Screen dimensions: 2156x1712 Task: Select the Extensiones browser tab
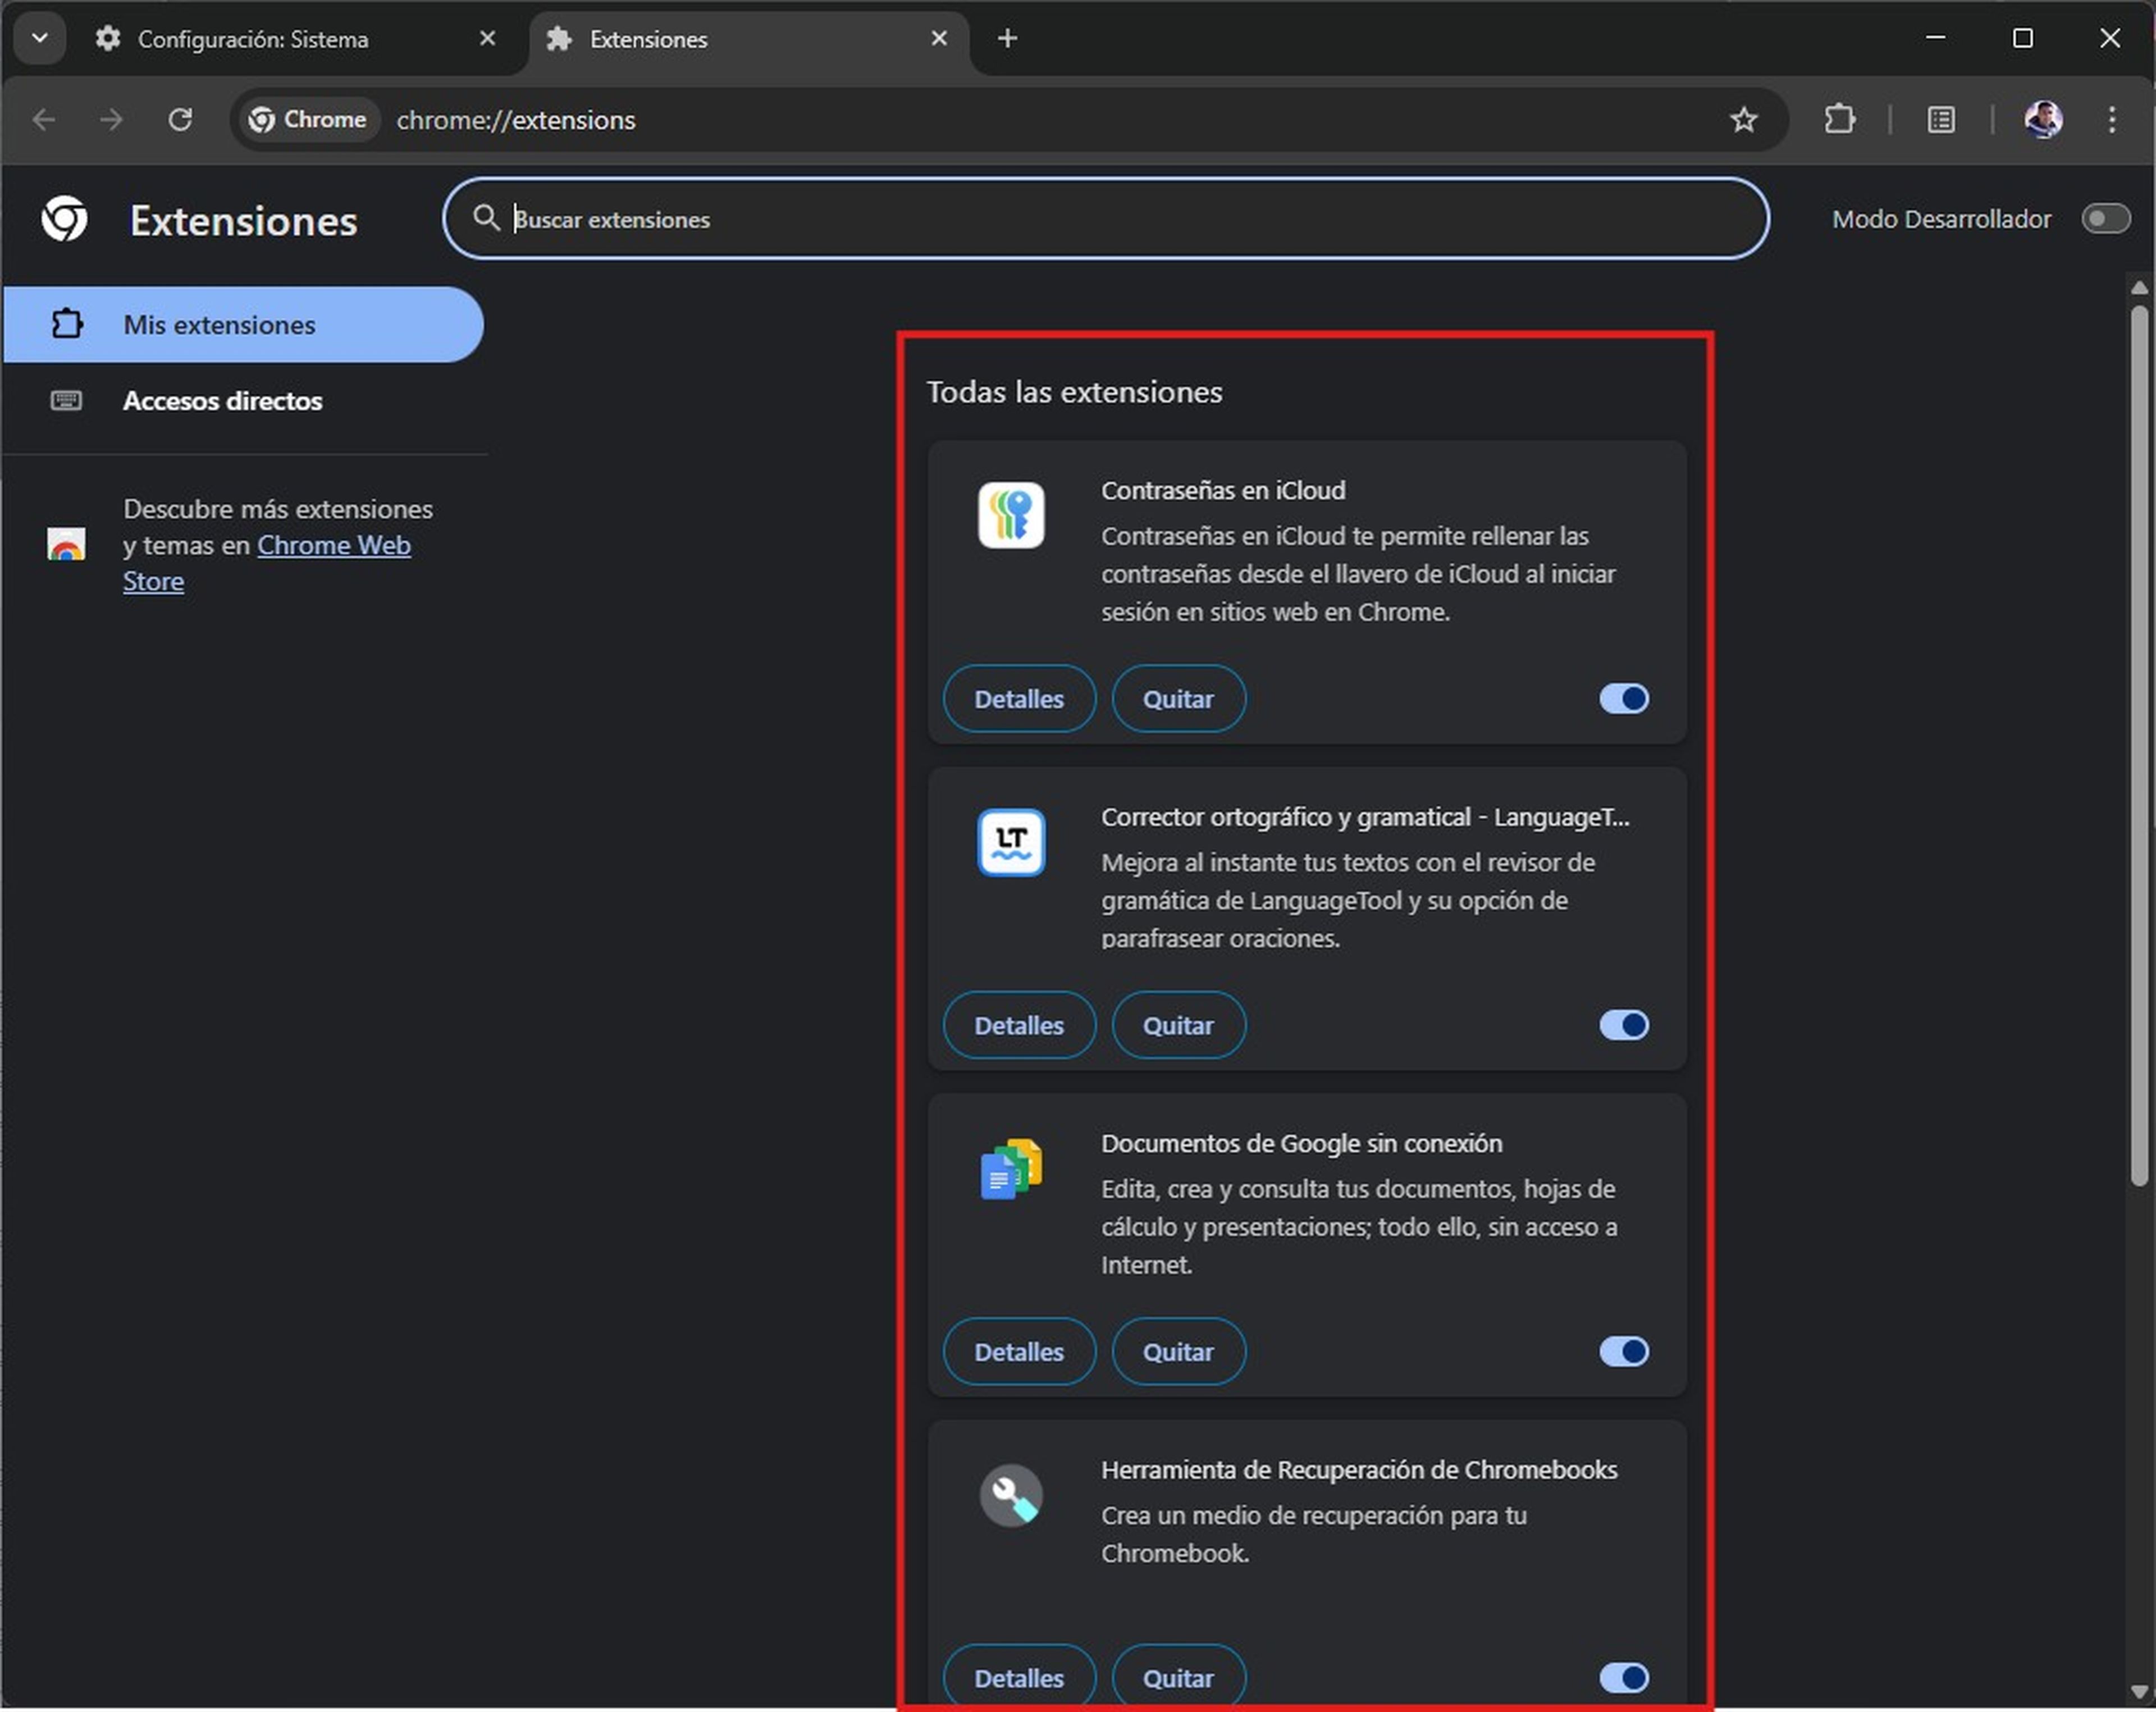pyautogui.click(x=748, y=39)
